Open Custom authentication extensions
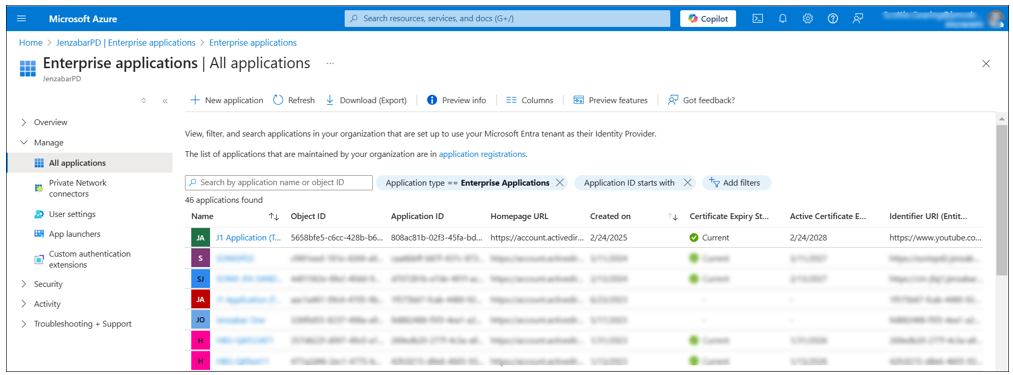The height and width of the screenshot is (375, 1013). 89,259
